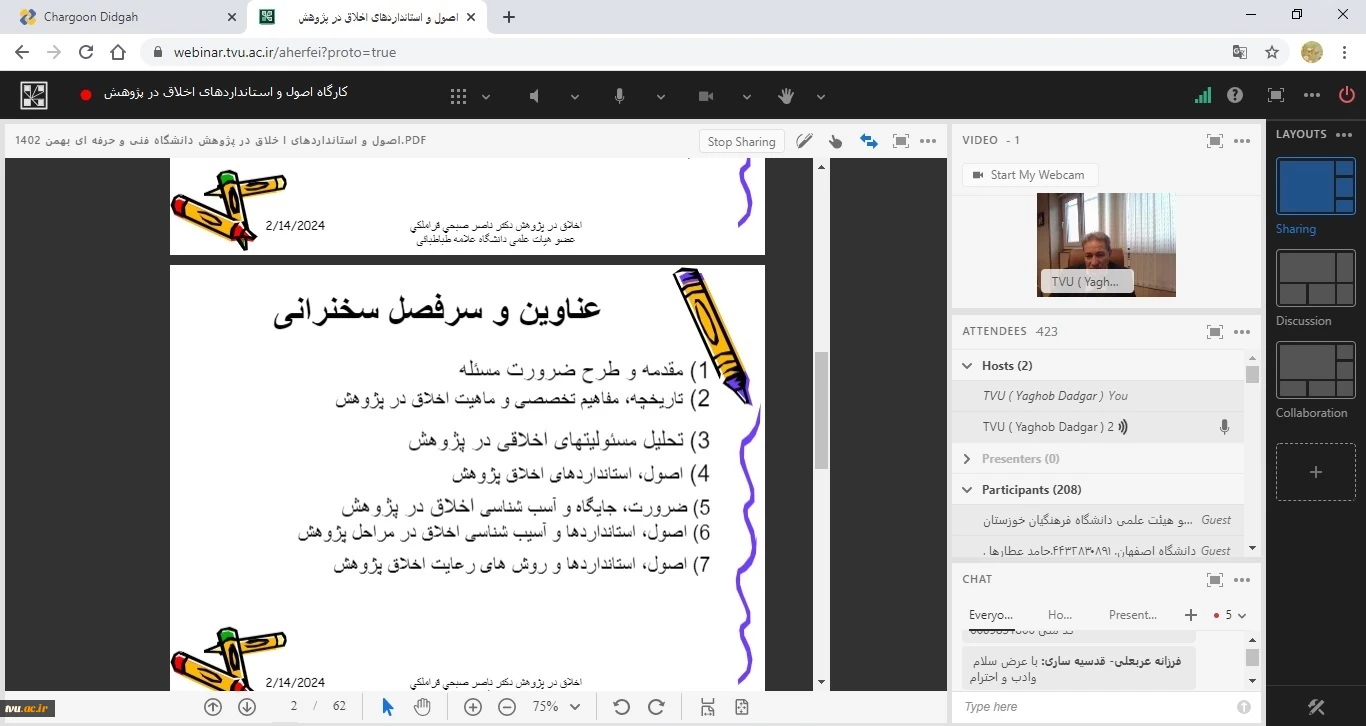1366x726 pixels.
Task: Open the top bar more options menu
Action: 1313,95
